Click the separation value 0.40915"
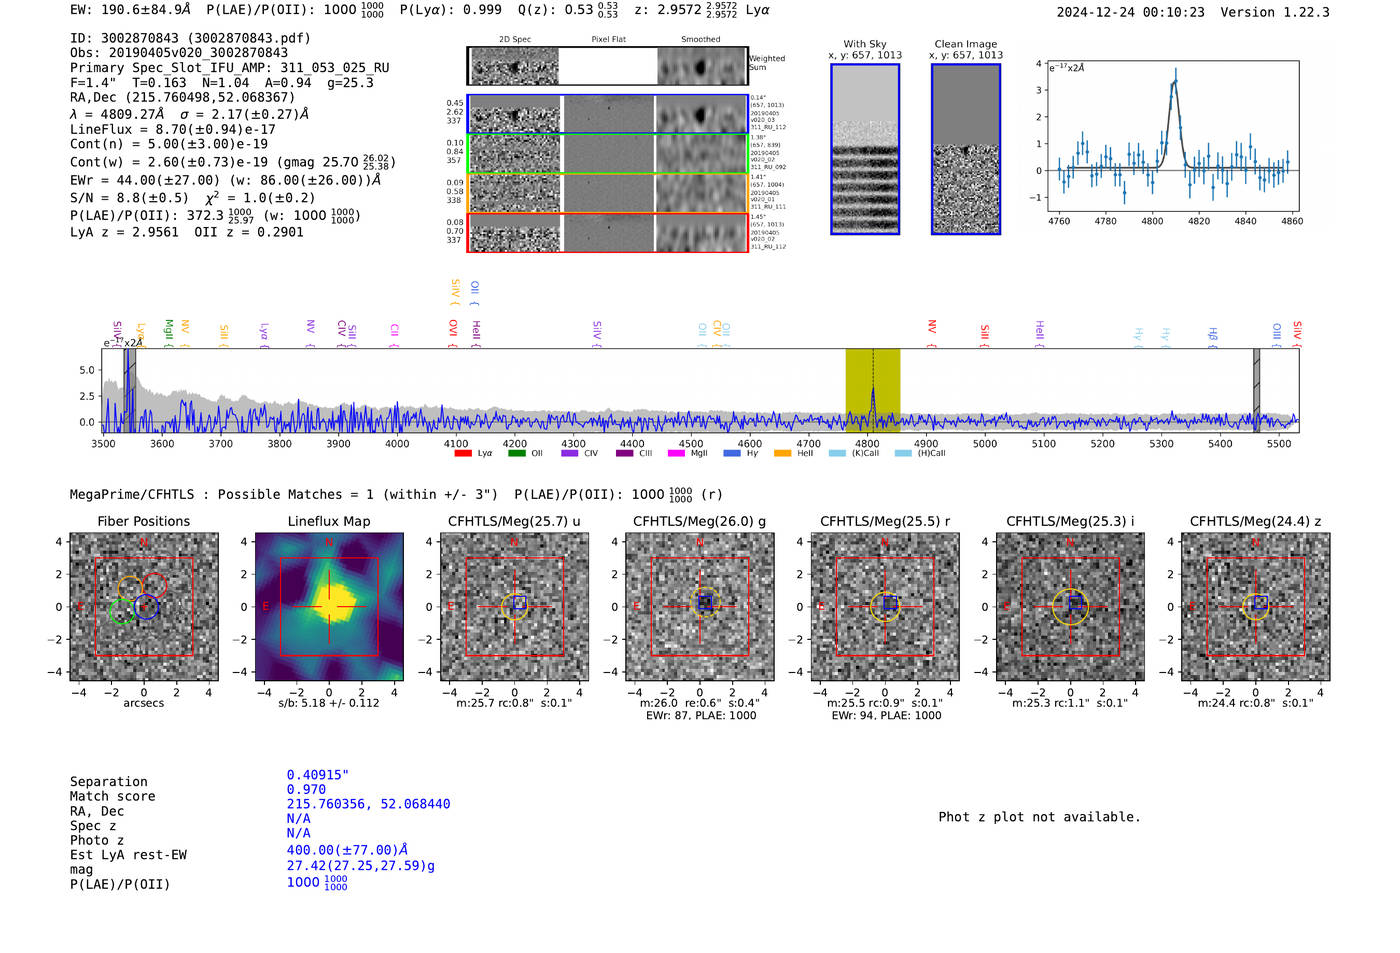1400x953 pixels. coord(318,775)
